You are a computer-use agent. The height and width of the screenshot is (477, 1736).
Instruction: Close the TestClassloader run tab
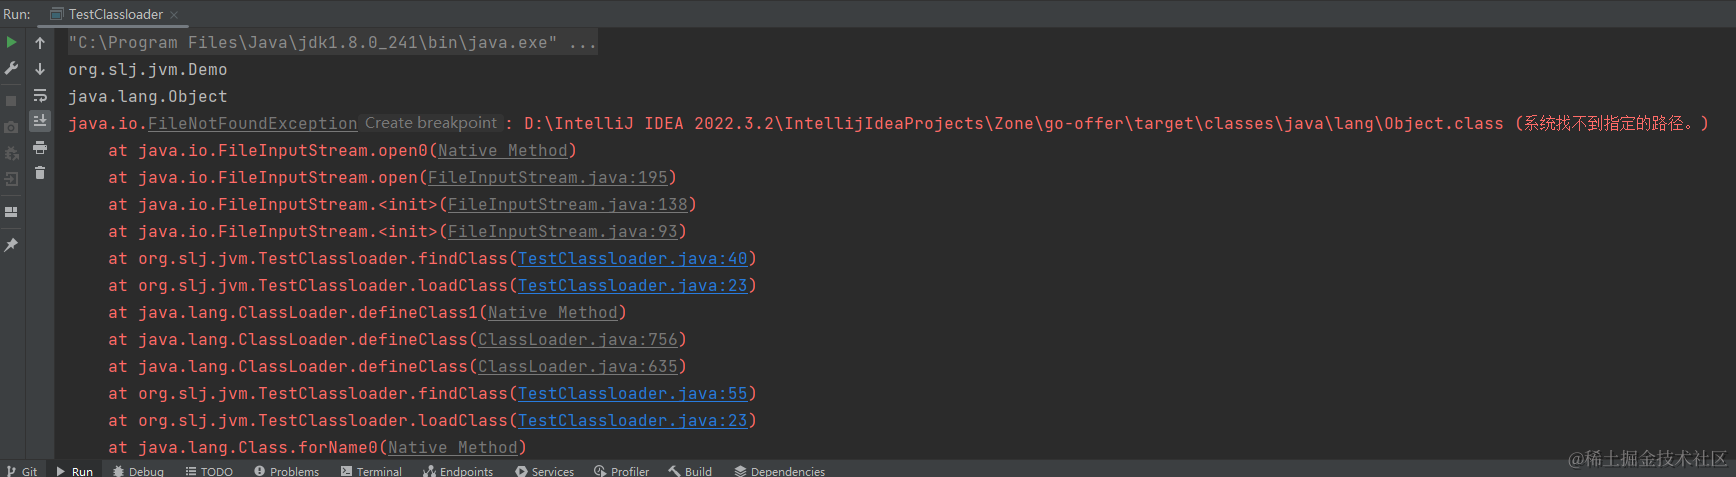pyautogui.click(x=174, y=14)
